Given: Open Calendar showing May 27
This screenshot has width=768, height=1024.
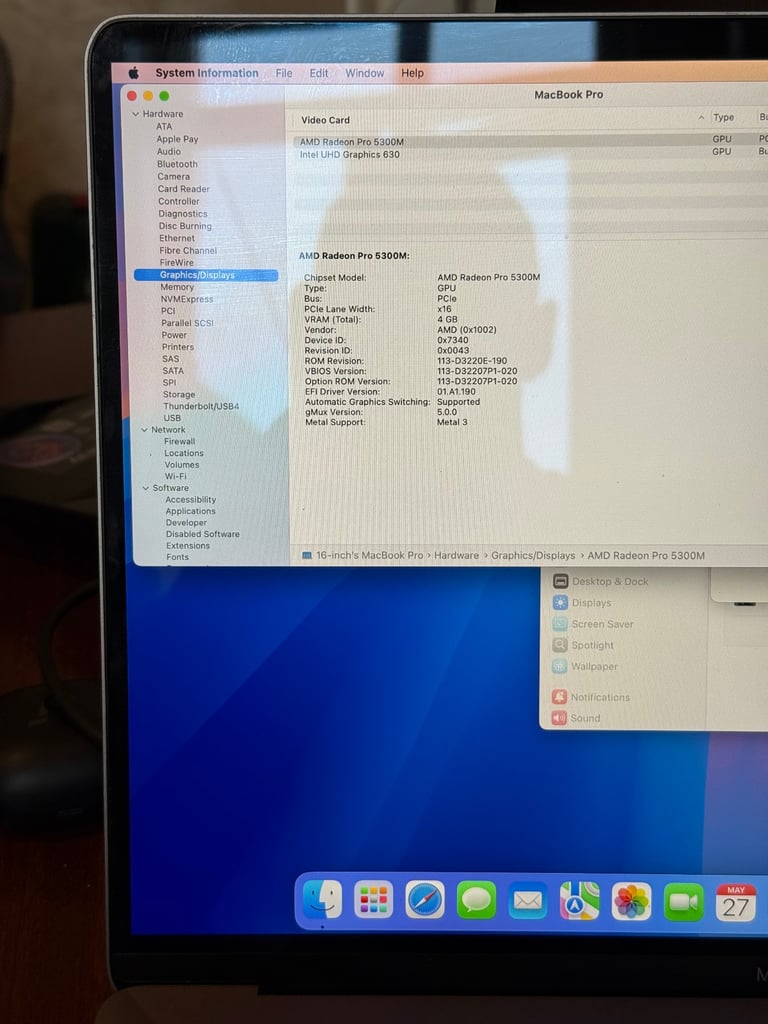Looking at the screenshot, I should [736, 903].
